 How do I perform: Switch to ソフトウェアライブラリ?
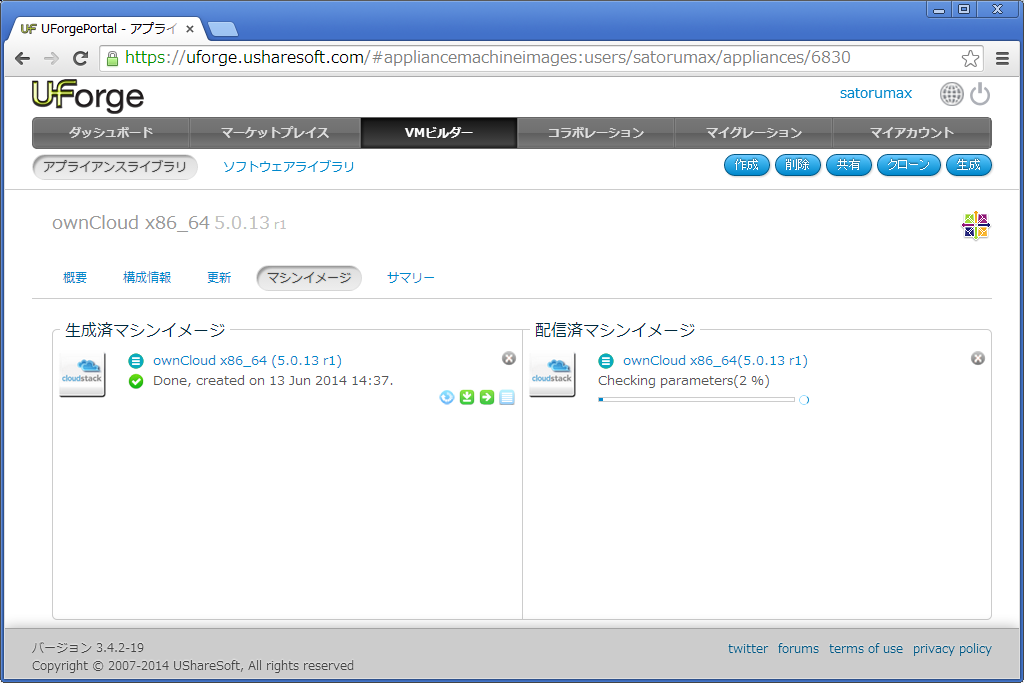289,167
